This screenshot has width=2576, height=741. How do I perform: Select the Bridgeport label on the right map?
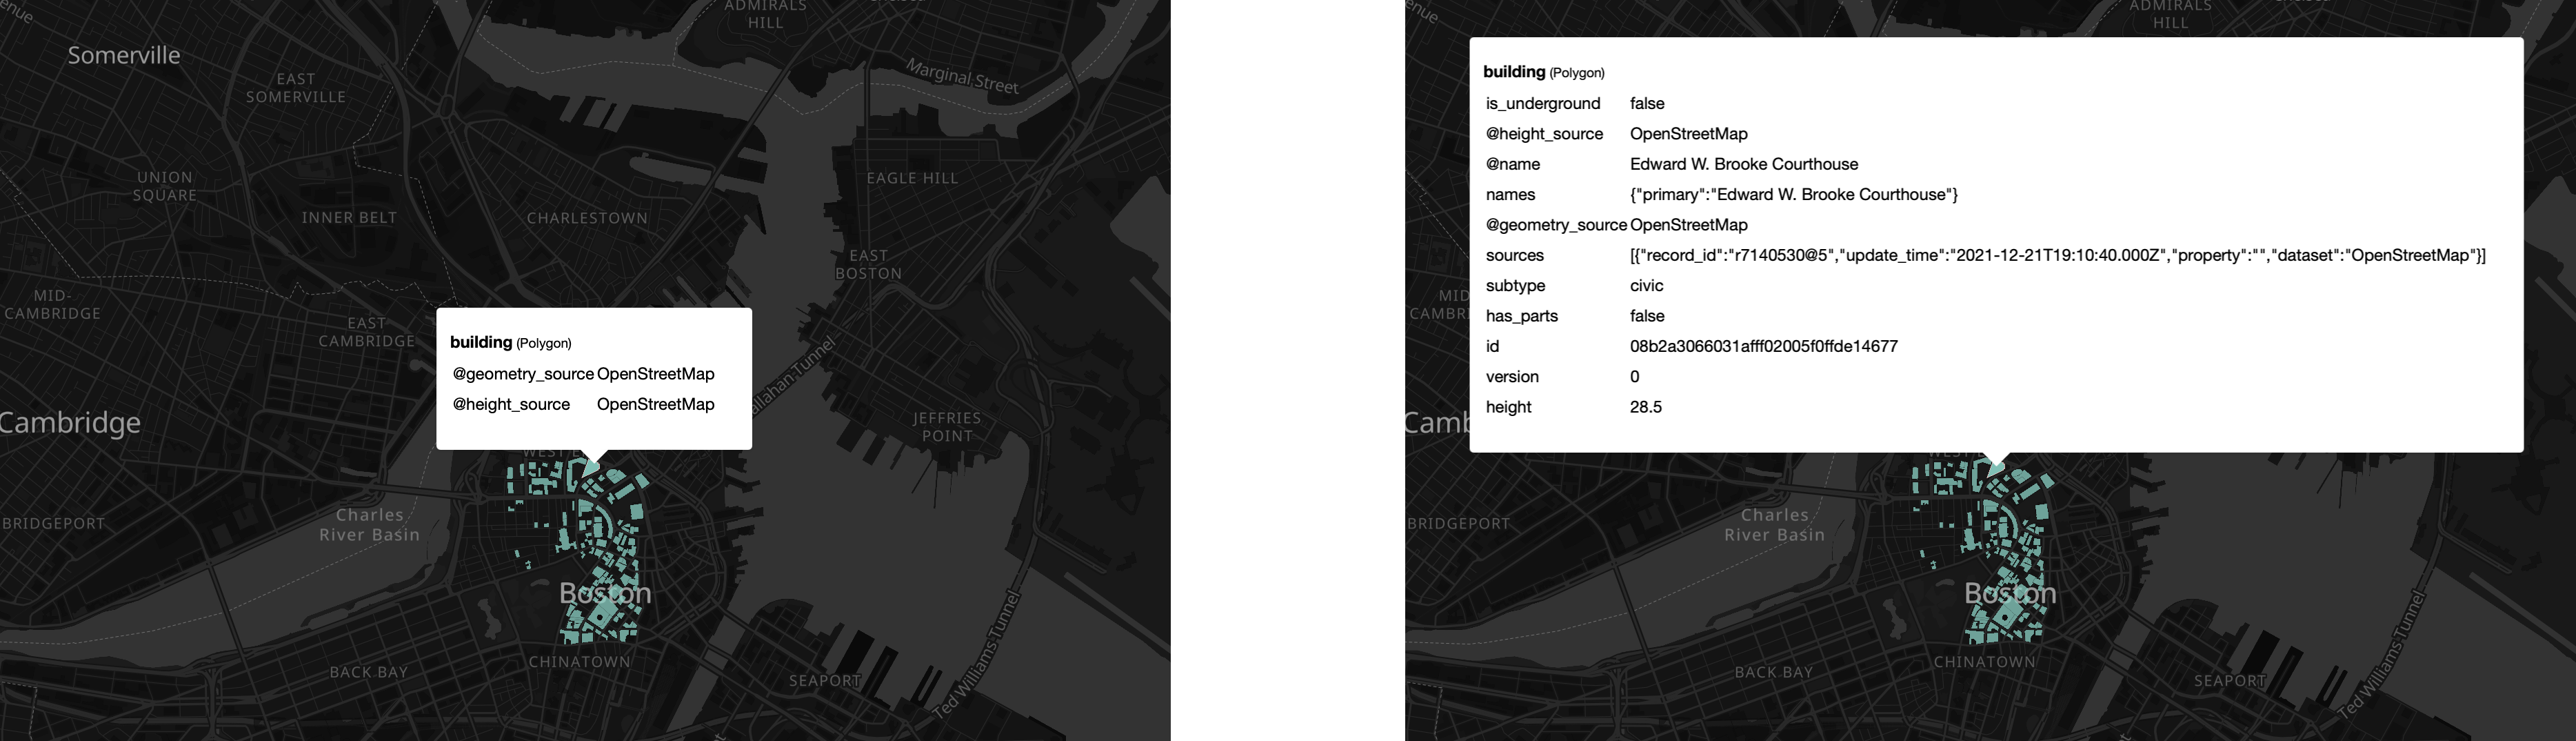click(1459, 523)
